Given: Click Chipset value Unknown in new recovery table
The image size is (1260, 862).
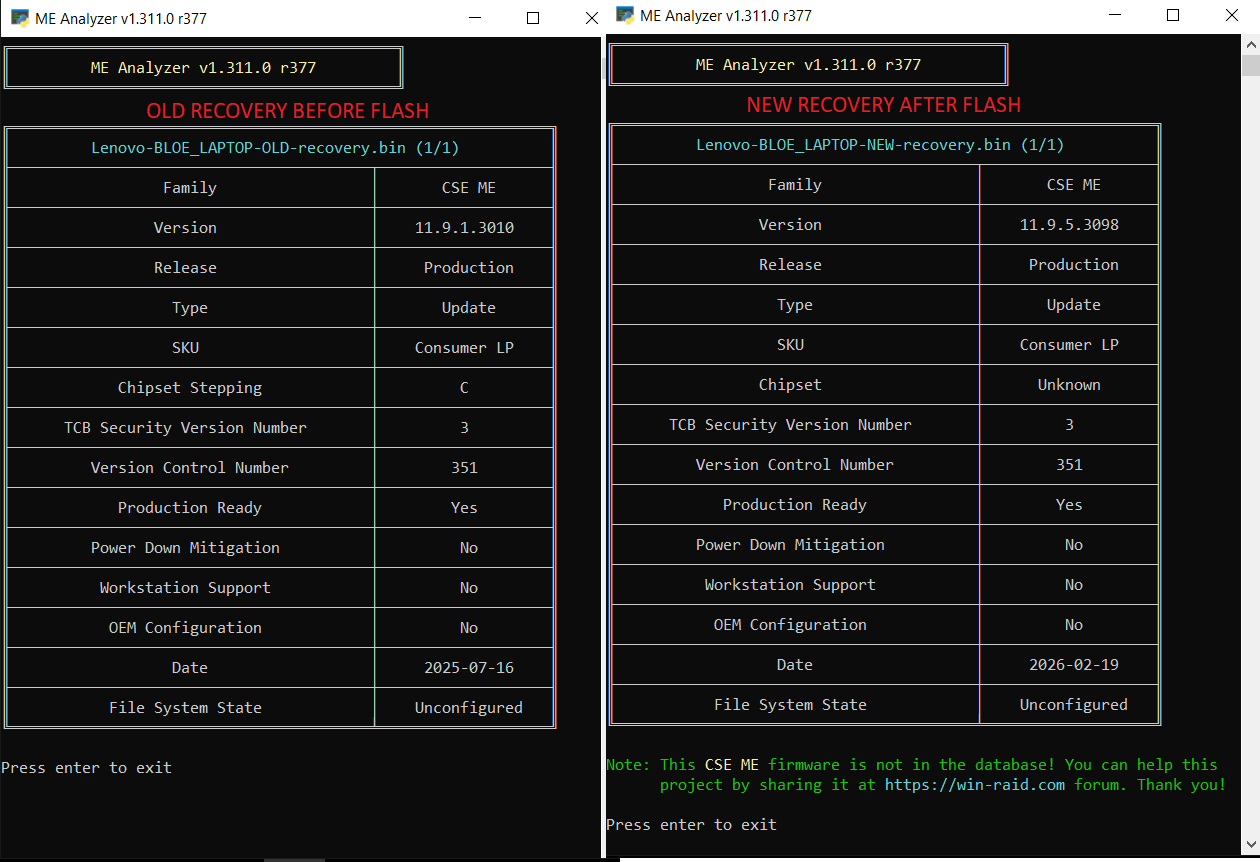Looking at the screenshot, I should pyautogui.click(x=1069, y=385).
